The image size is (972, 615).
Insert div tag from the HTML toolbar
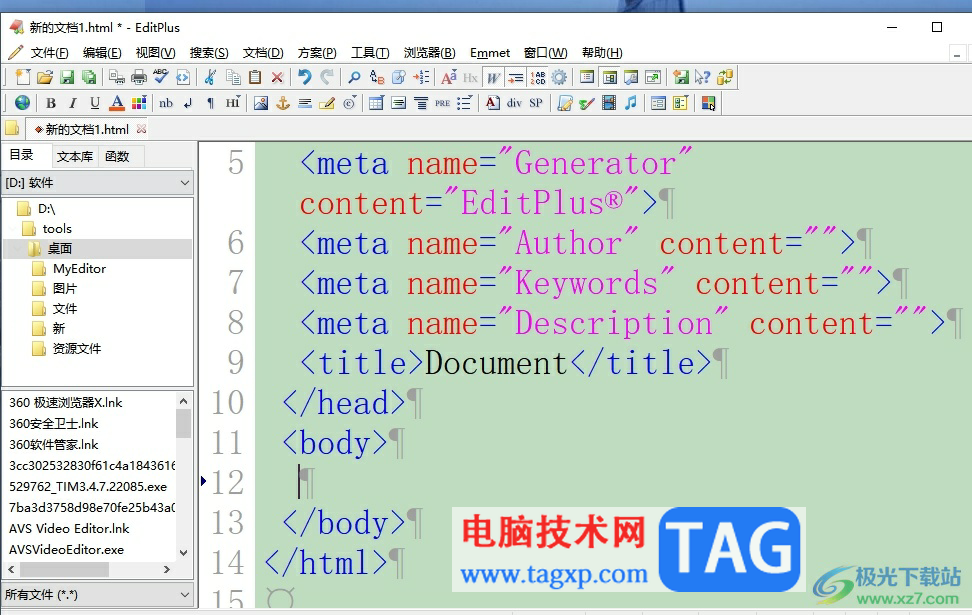point(514,103)
